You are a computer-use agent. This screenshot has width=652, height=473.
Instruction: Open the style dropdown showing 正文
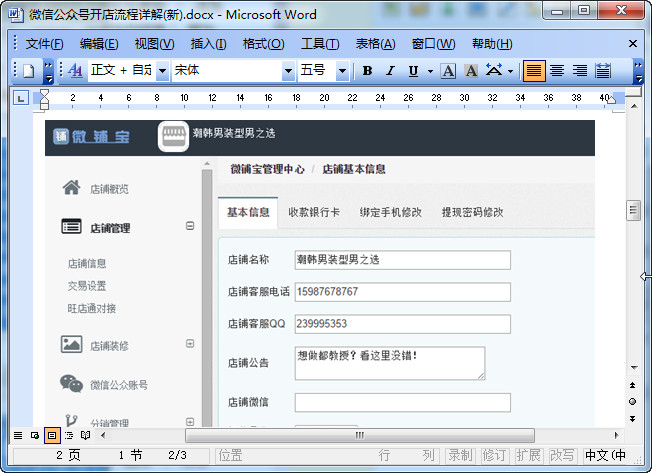(x=163, y=71)
